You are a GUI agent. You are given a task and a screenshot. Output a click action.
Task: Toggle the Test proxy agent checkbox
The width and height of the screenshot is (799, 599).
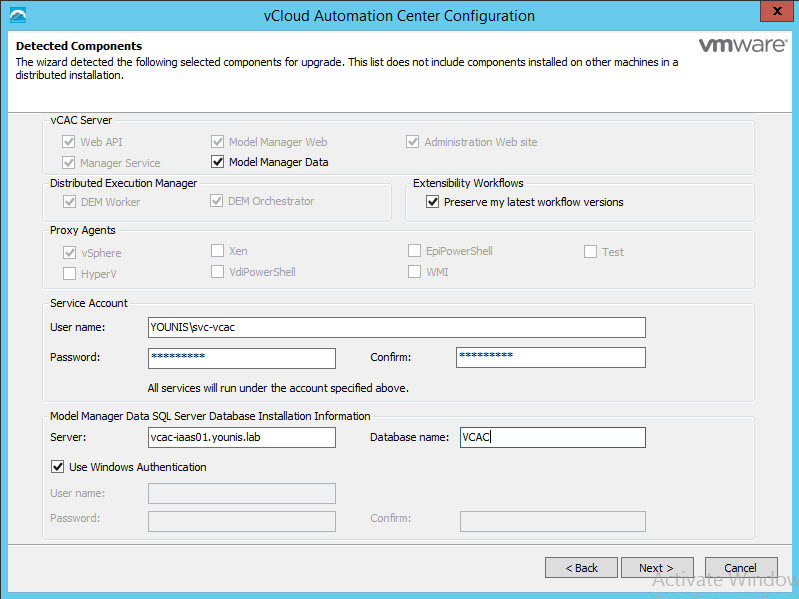[591, 252]
